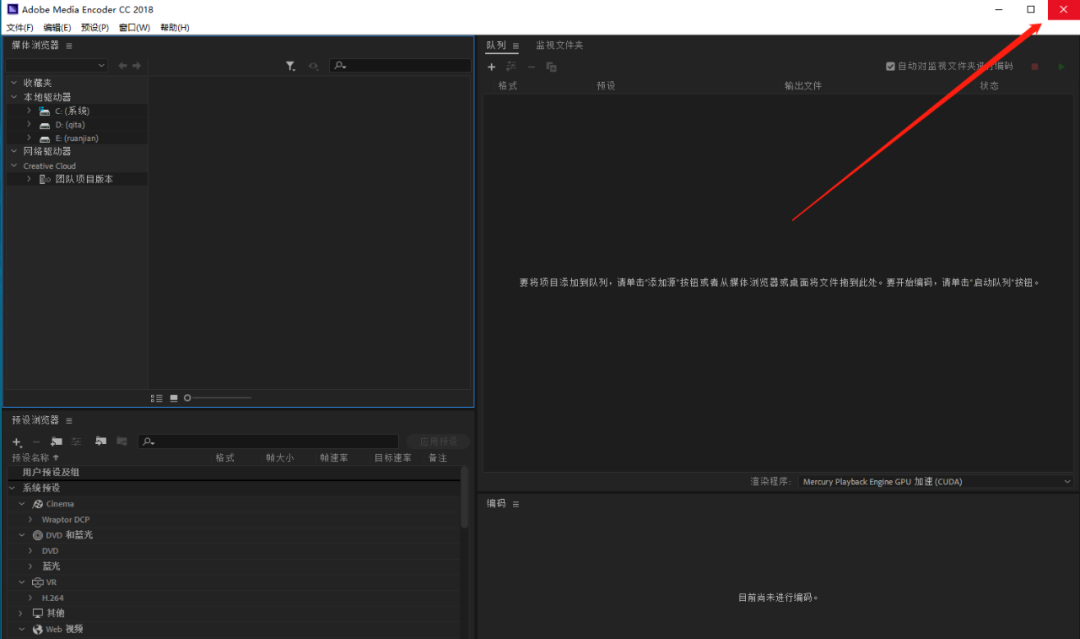Screen dimensions: 1080x639
Task: Open the file type filter funnel icon
Action: click(x=291, y=66)
